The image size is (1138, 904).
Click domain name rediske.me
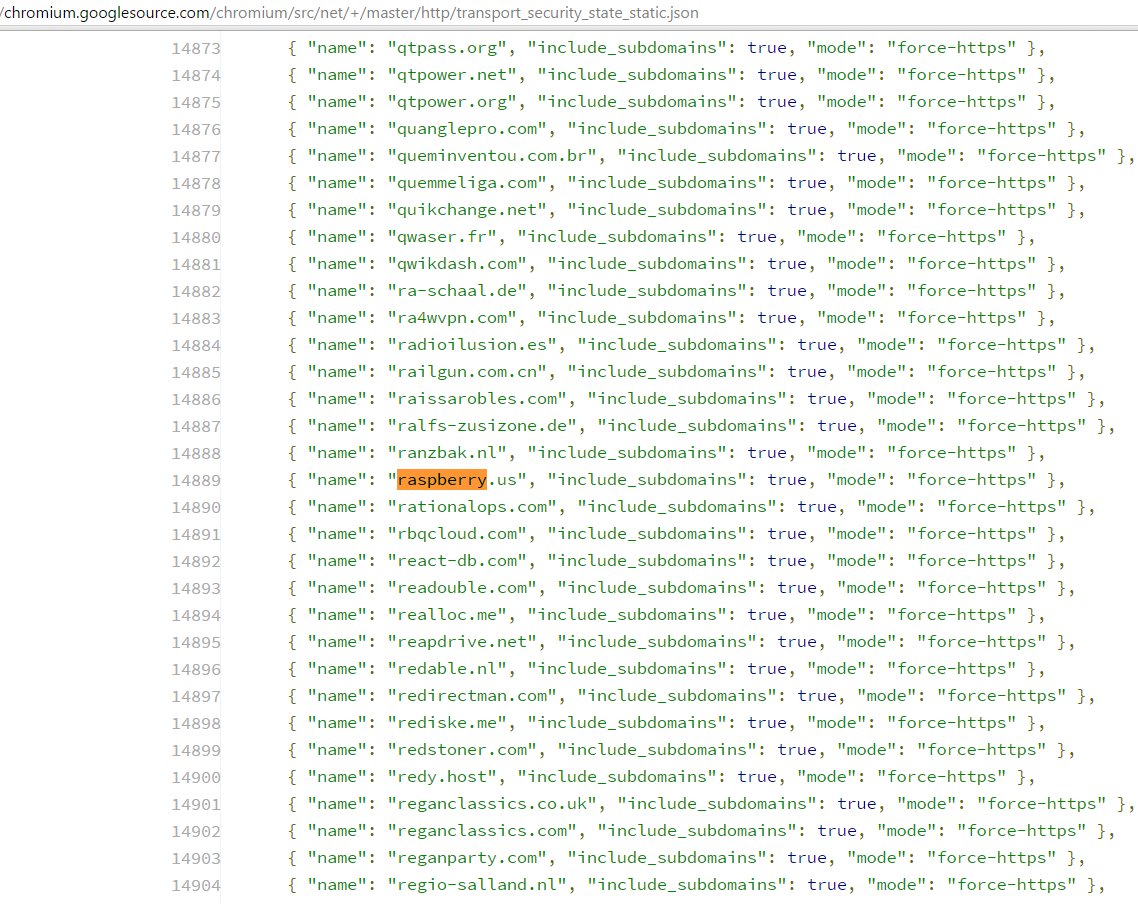[x=447, y=723]
